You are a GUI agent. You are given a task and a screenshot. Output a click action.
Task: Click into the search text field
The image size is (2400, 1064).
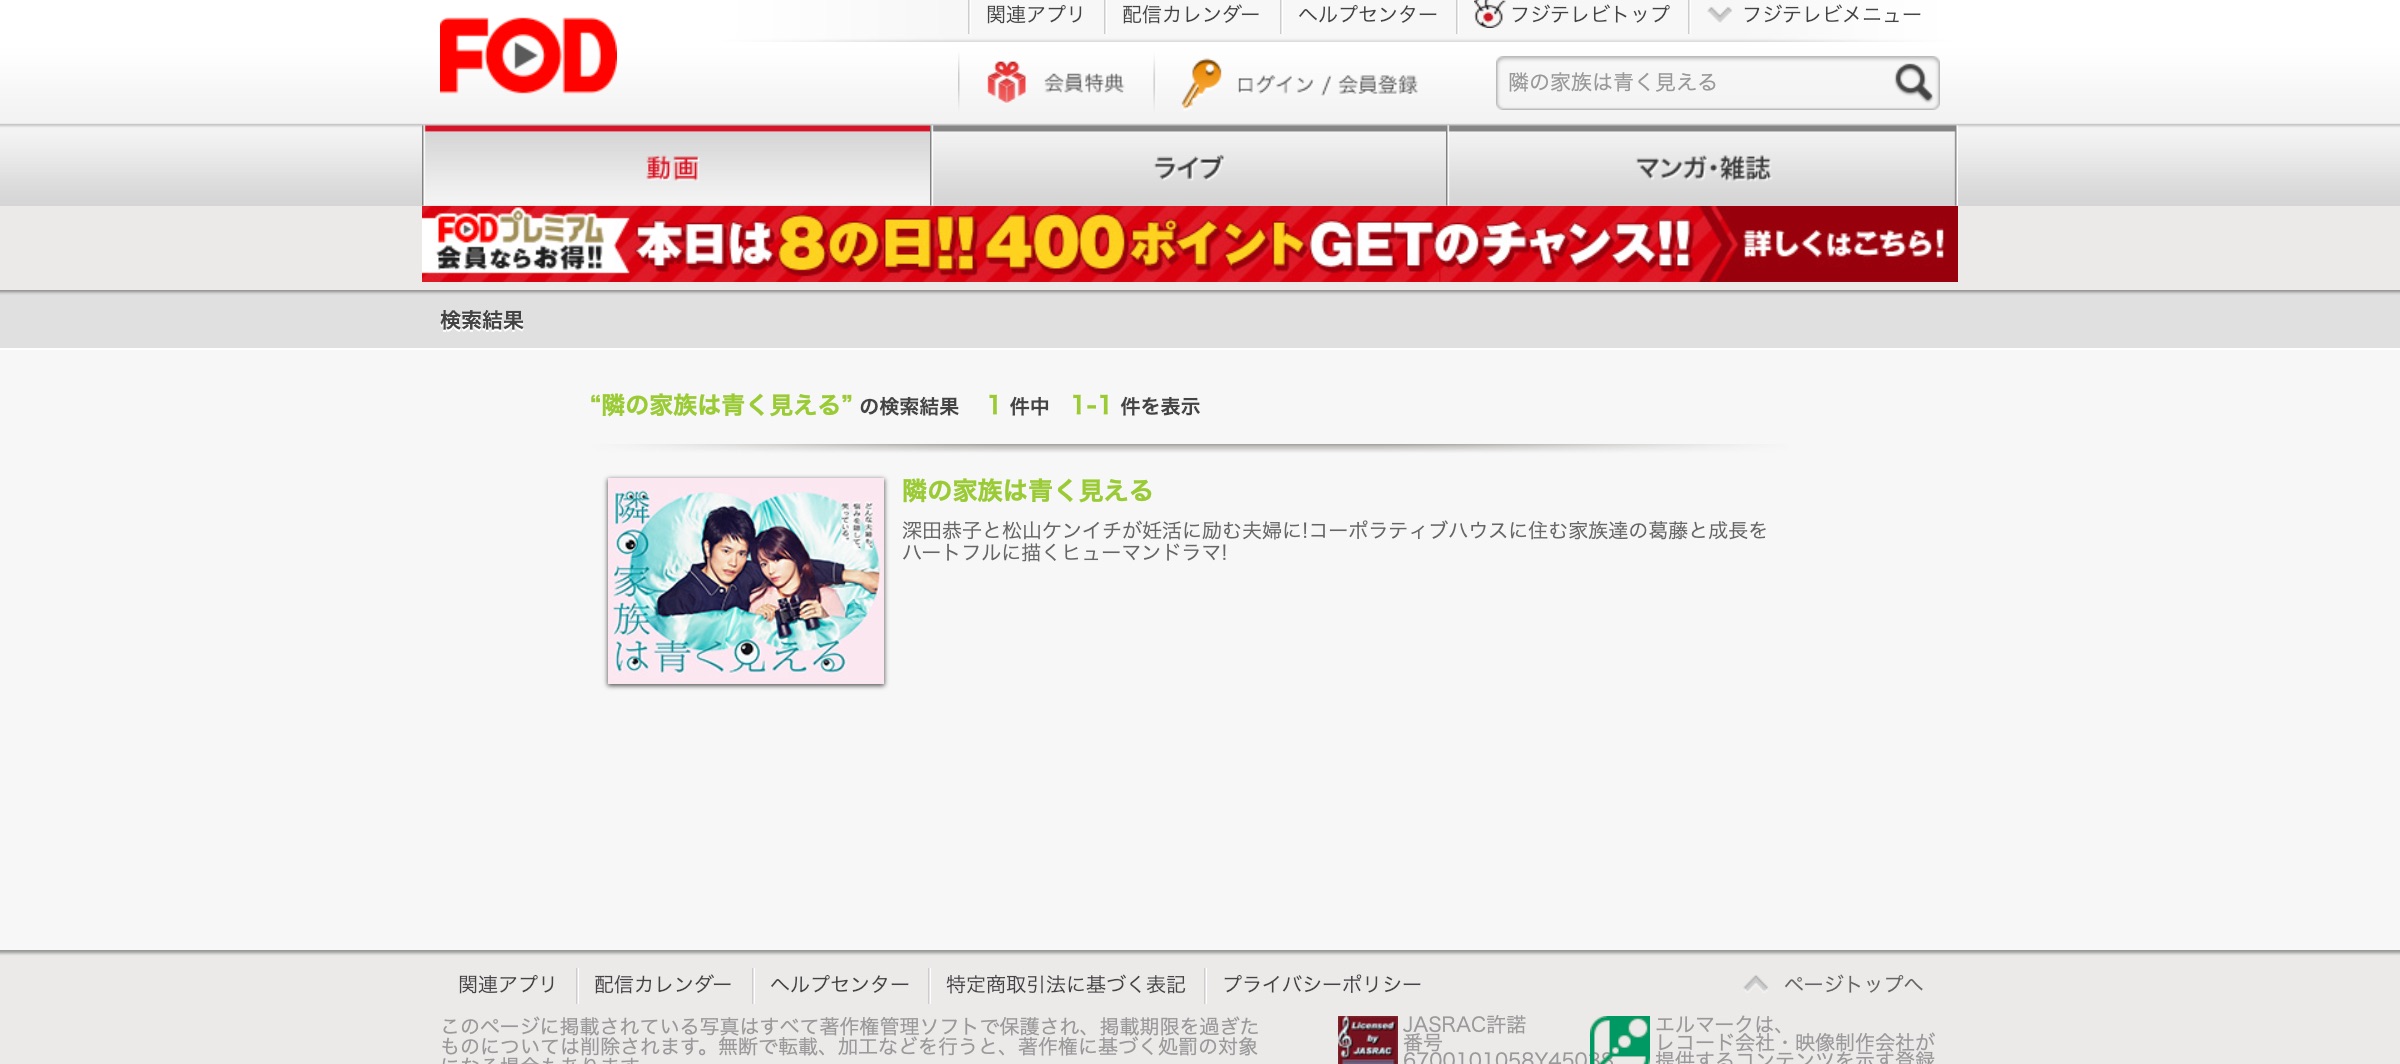click(1690, 83)
